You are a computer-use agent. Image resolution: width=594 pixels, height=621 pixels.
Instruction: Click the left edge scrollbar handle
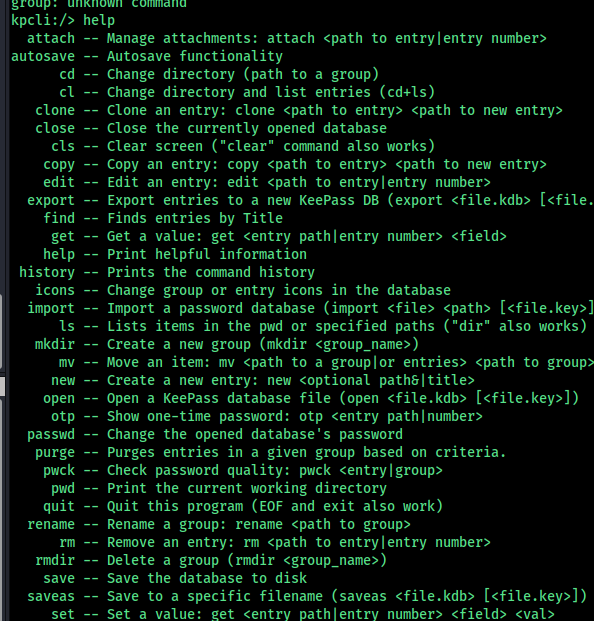point(2,386)
